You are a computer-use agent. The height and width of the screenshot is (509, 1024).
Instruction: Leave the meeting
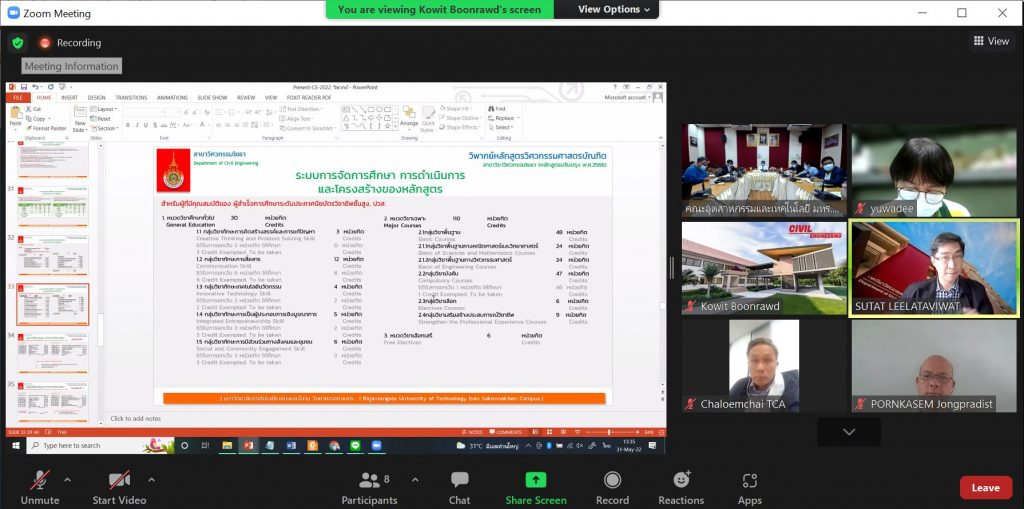pos(985,487)
